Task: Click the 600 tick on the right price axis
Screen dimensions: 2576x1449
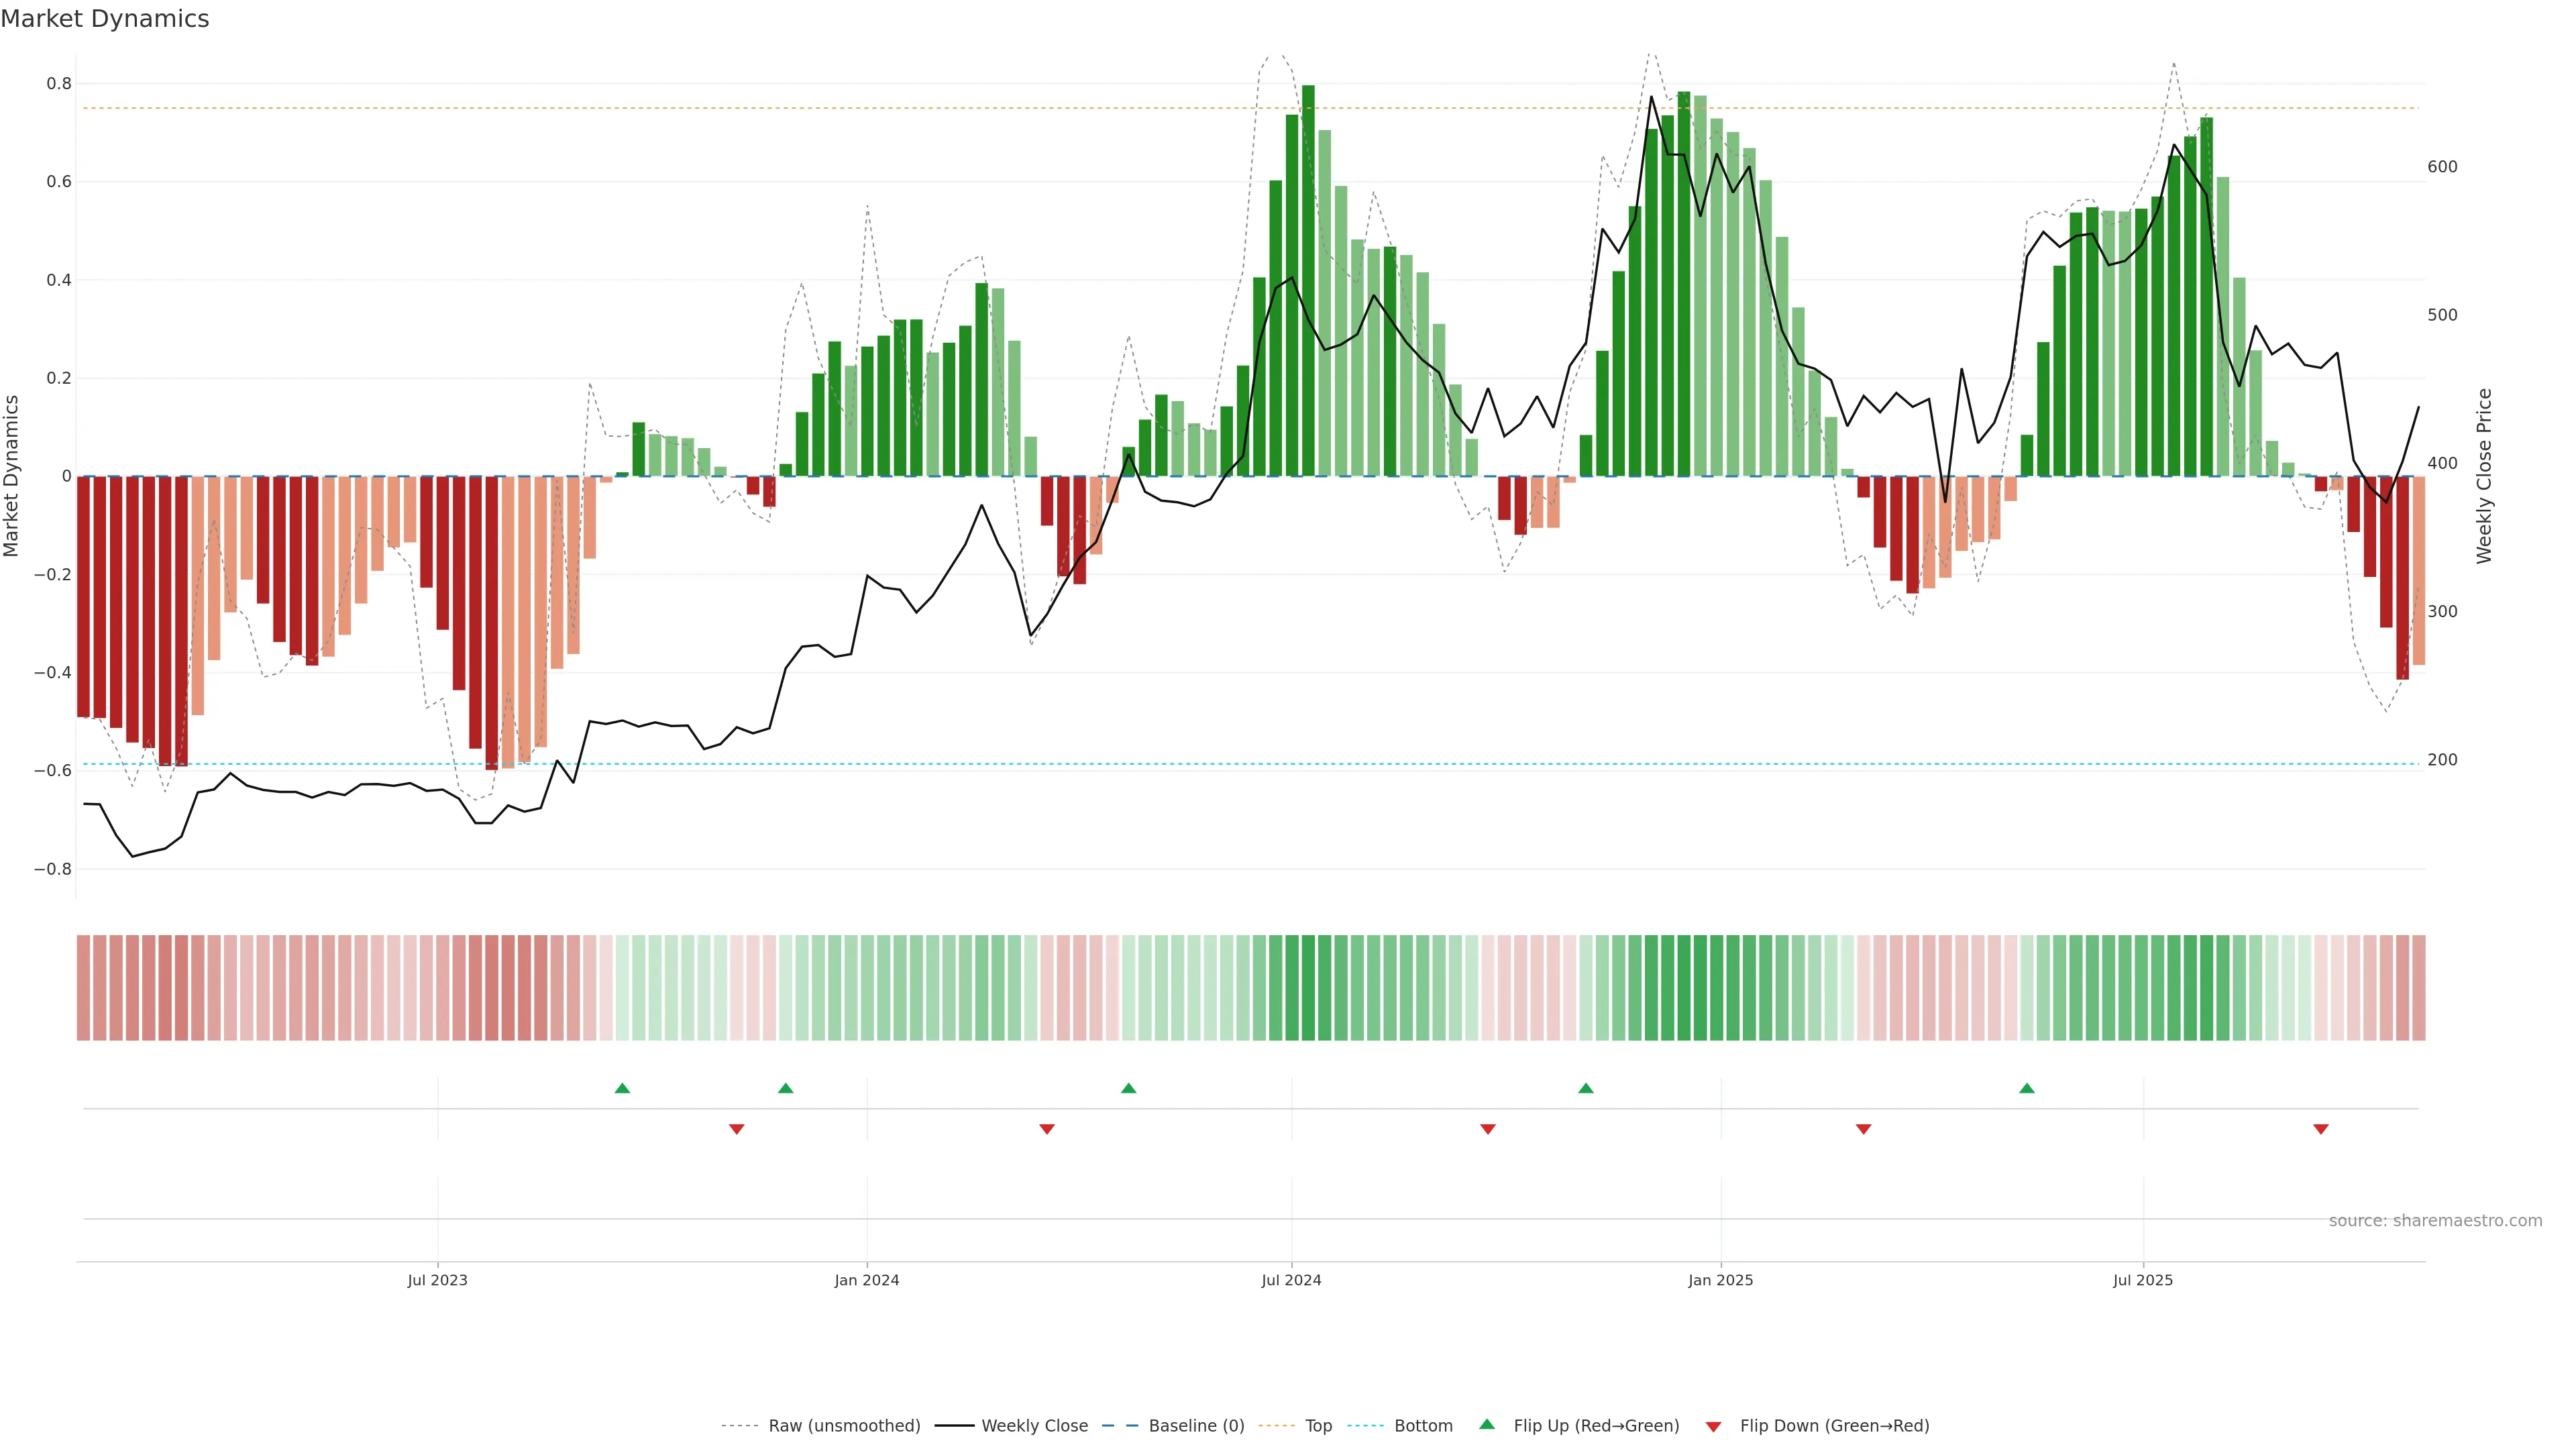Action: [x=2442, y=167]
